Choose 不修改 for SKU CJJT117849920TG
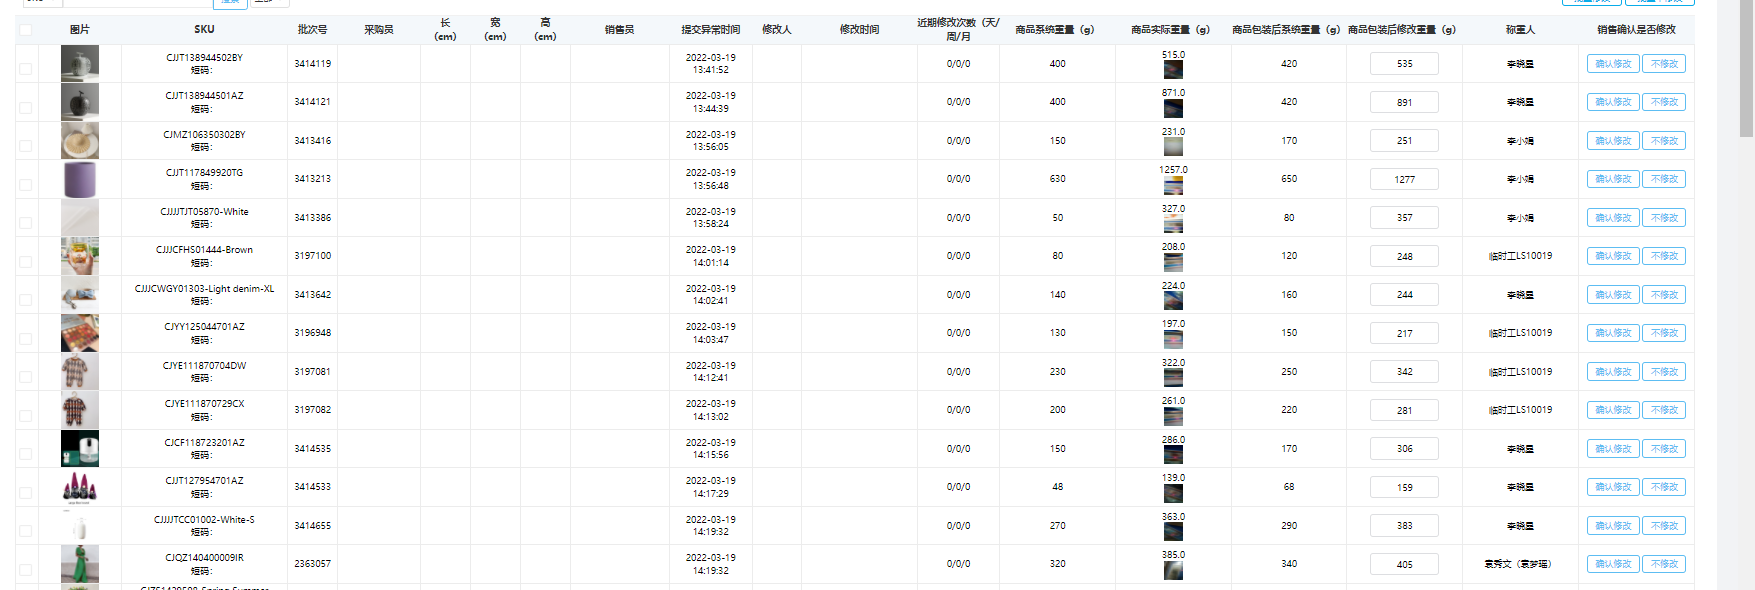Viewport: 1755px width, 590px height. coord(1664,179)
